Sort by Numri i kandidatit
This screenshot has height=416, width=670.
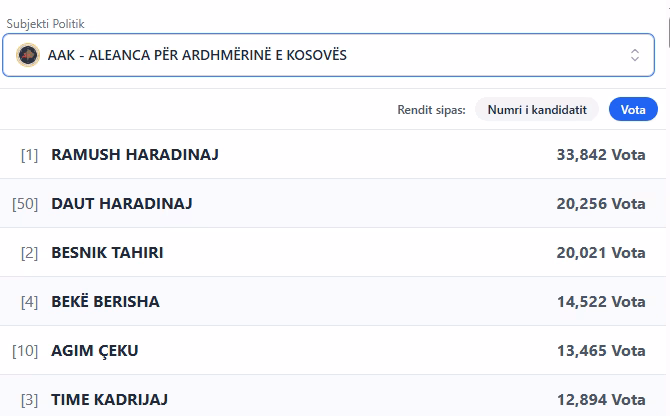click(x=536, y=109)
